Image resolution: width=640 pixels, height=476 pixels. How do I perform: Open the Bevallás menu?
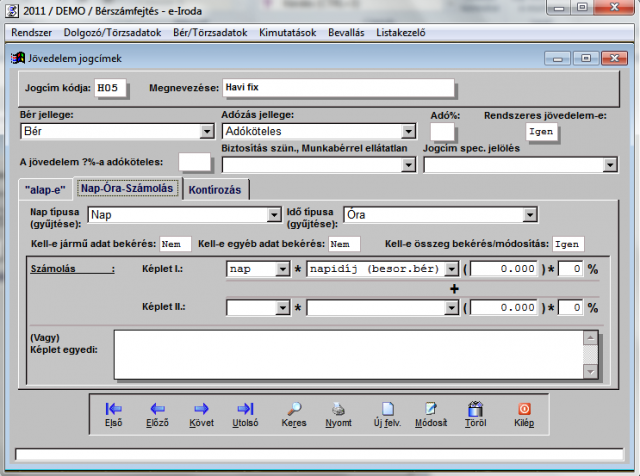tap(346, 32)
